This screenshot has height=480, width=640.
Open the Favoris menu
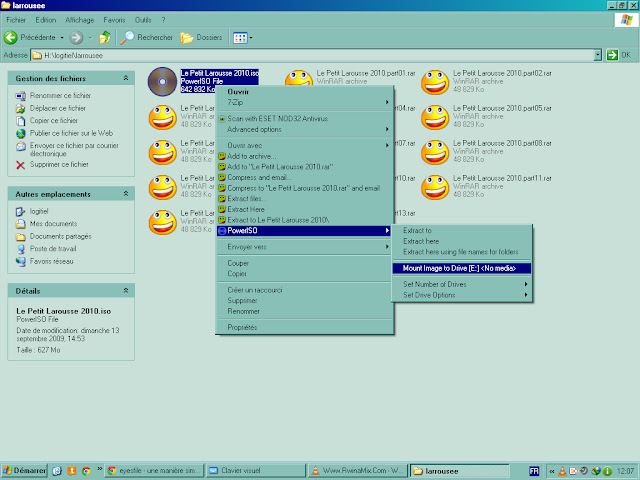(x=114, y=20)
